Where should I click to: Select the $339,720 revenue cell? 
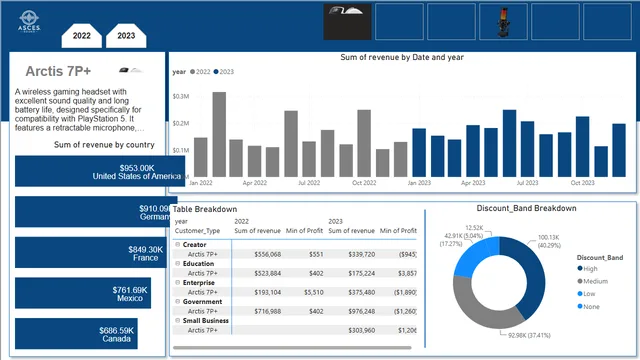[361, 254]
